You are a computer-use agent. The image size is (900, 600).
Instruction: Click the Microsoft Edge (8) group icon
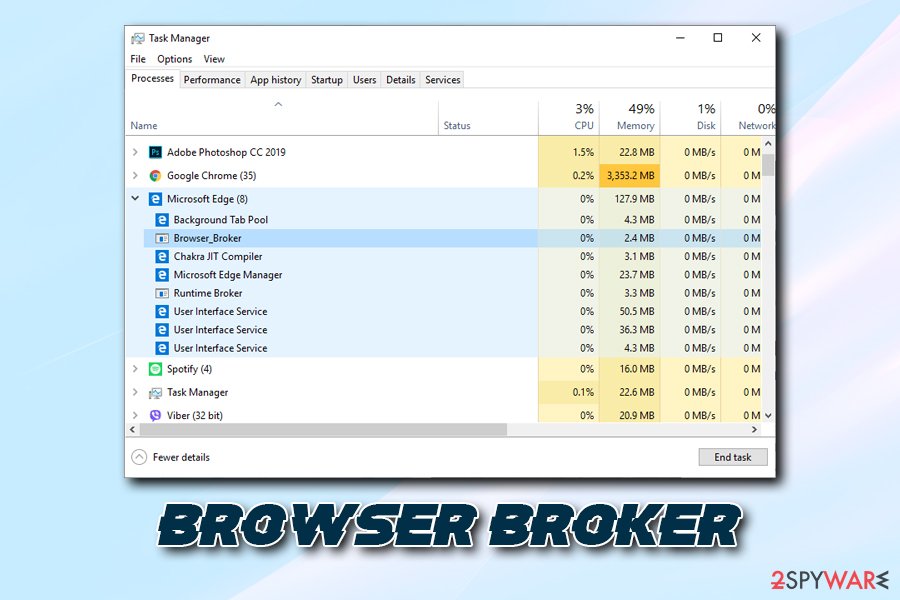tap(155, 199)
